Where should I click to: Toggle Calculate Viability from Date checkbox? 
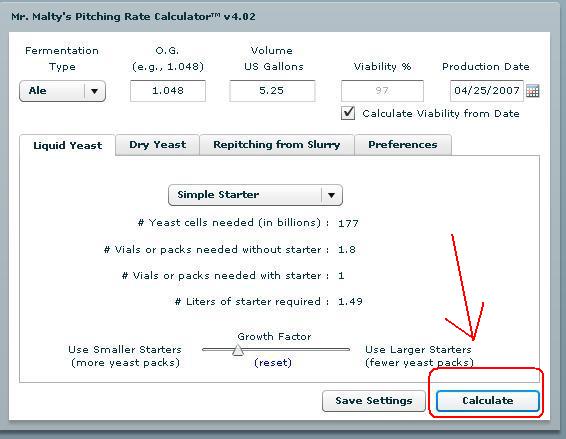pos(348,113)
